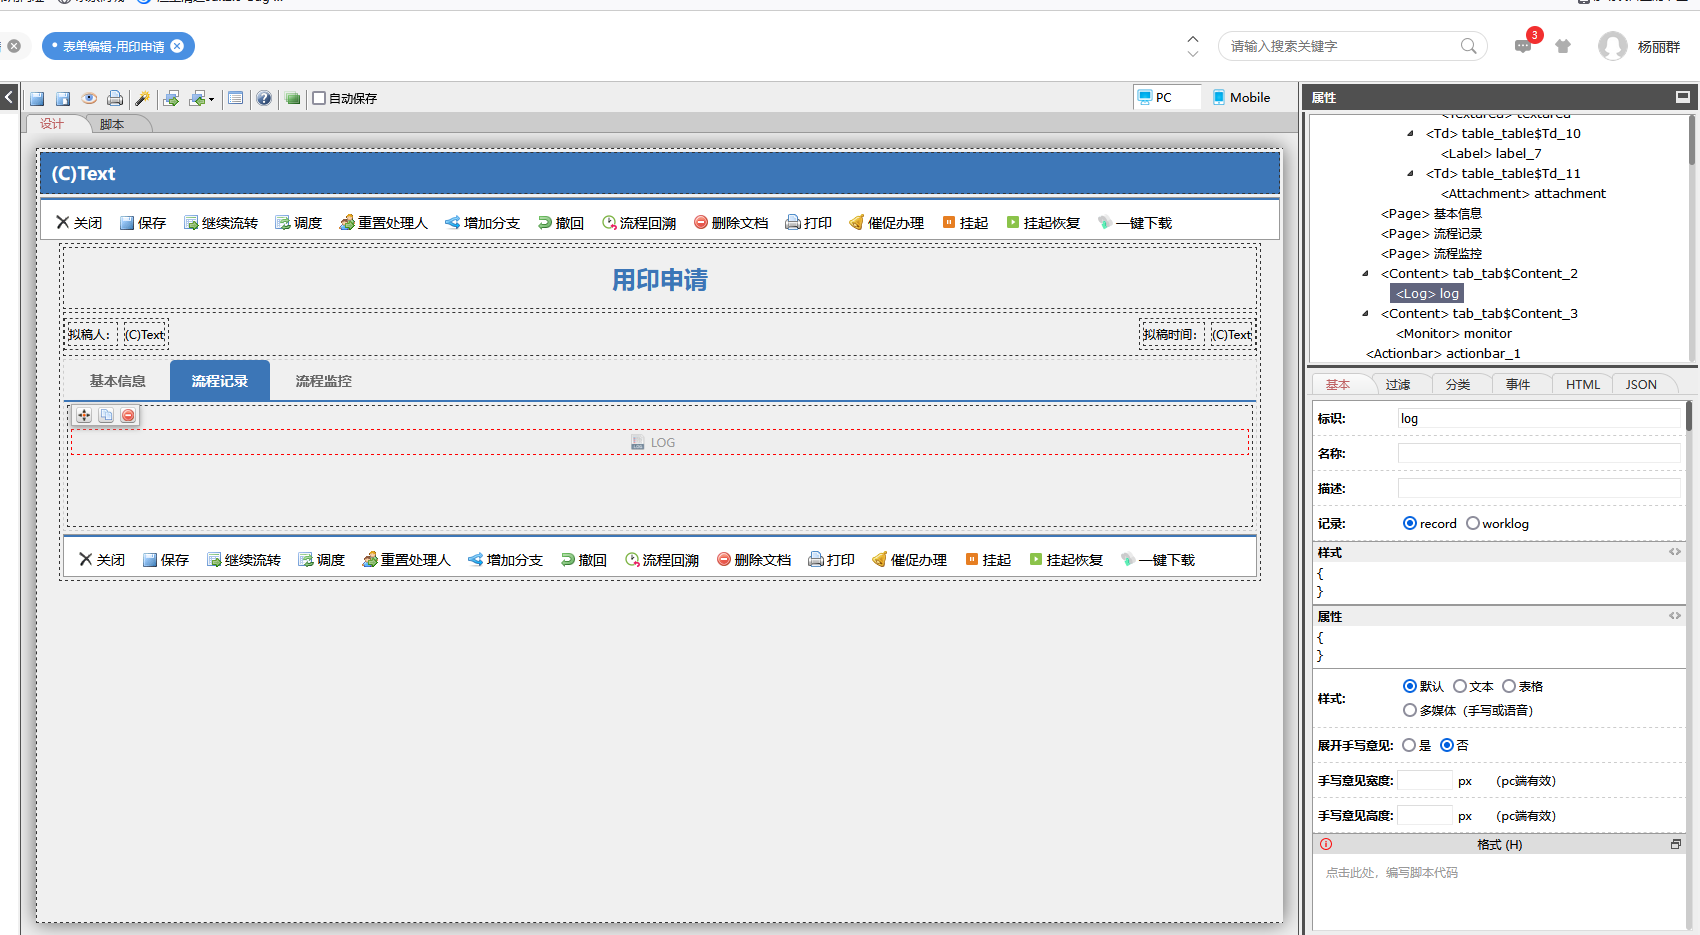This screenshot has height=935, width=1700.
Task: Select 多媒体 (手写或语音) radio button
Action: pos(1410,710)
